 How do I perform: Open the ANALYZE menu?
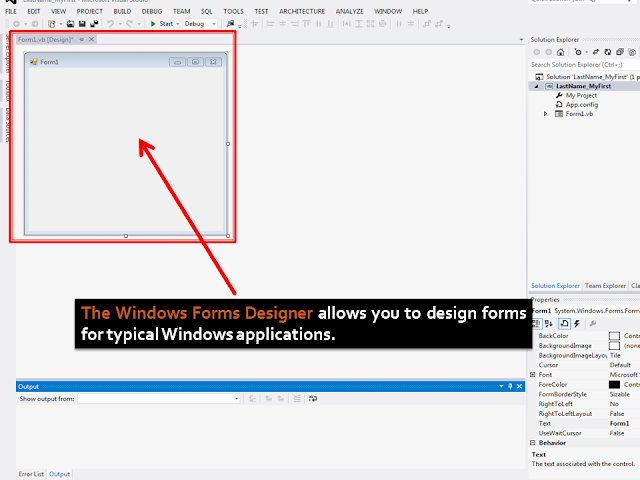[349, 11]
